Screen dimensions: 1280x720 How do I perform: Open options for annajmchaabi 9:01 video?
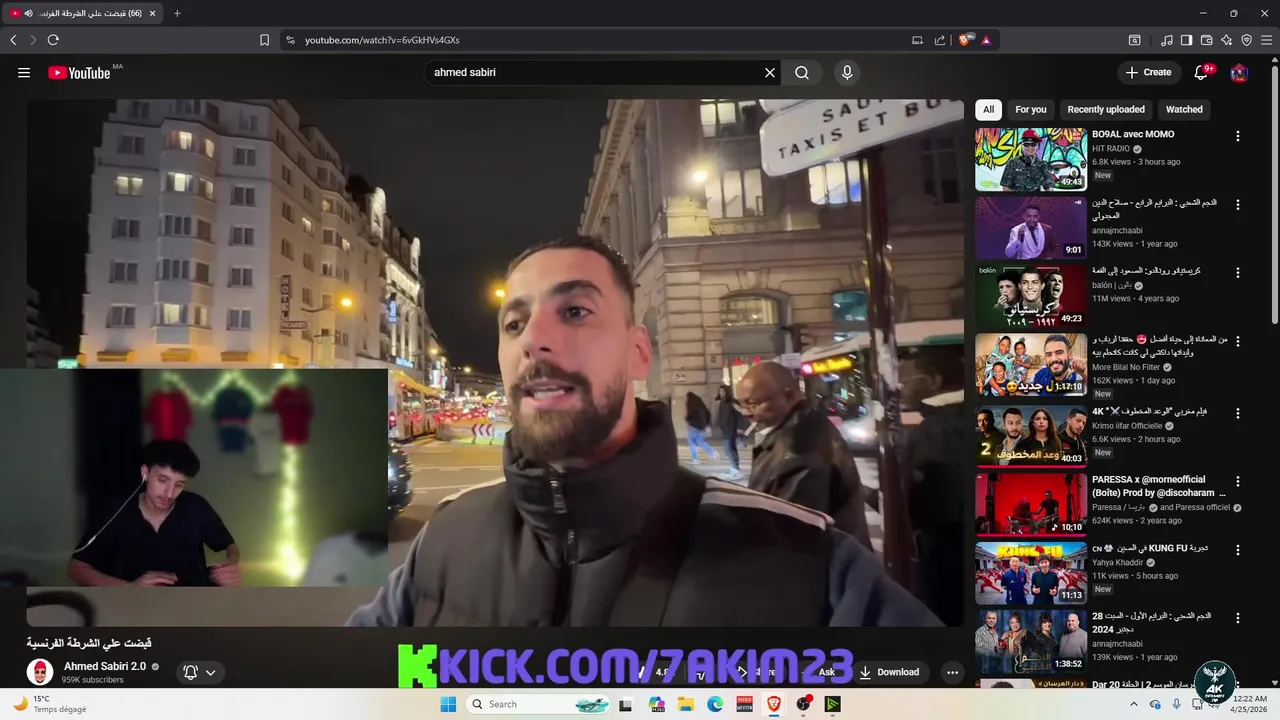pyautogui.click(x=1238, y=204)
